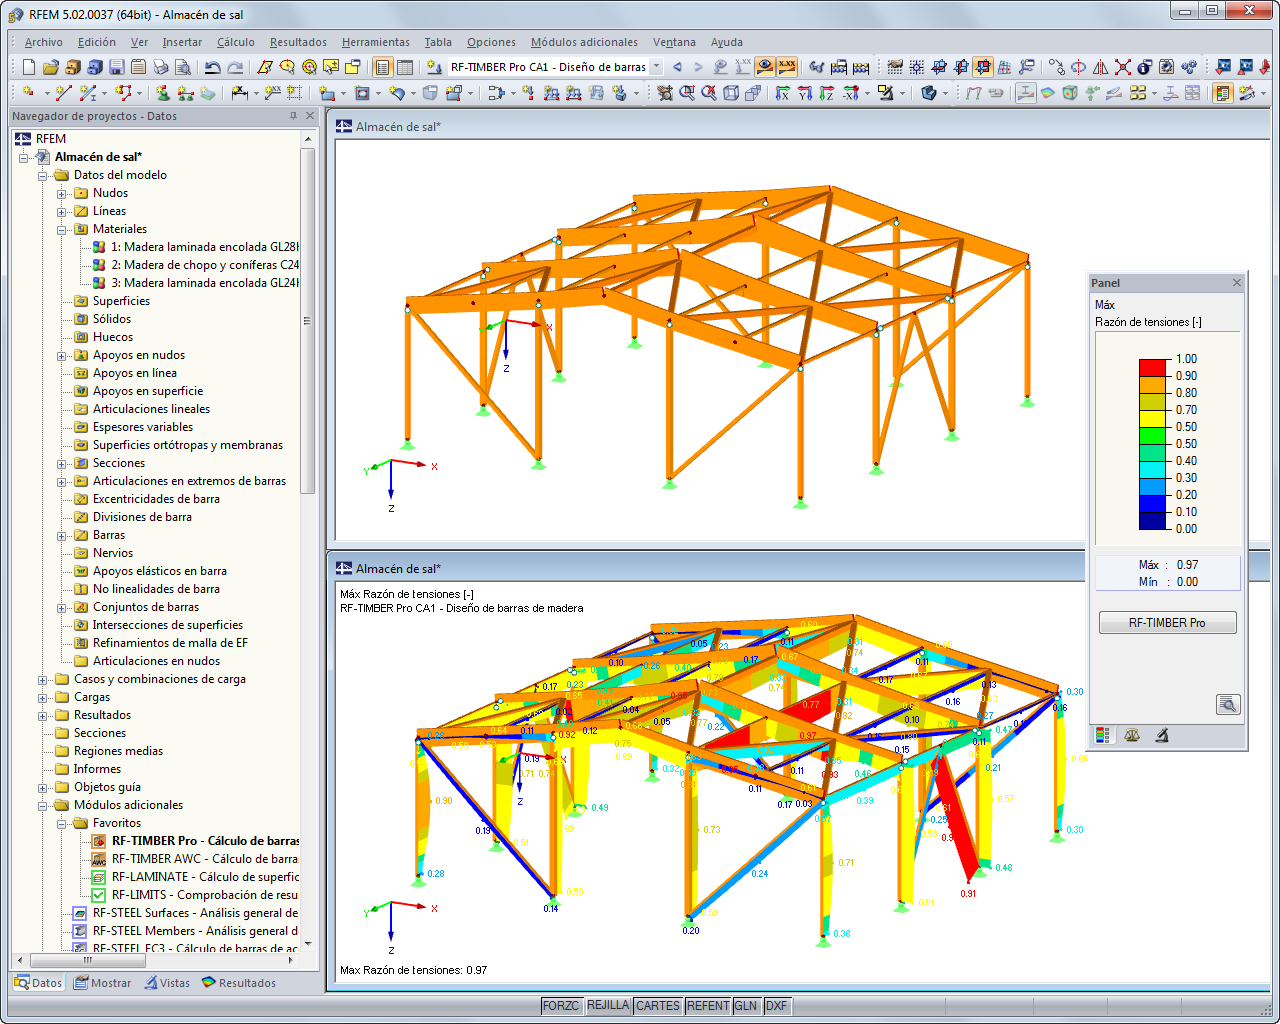This screenshot has width=1280, height=1024.
Task: Go to previous result case with left arrow
Action: click(677, 67)
